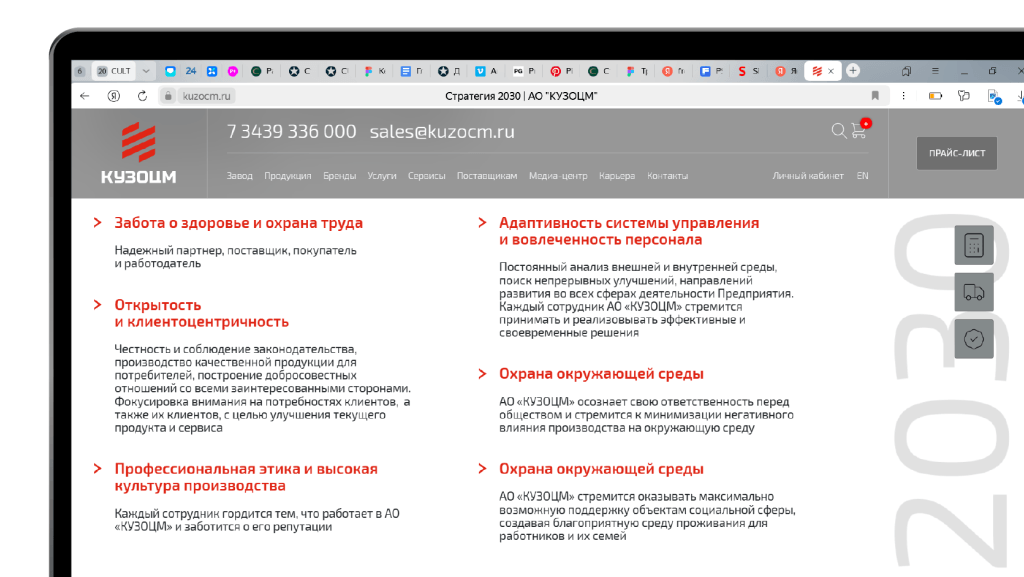Open the Yandex home button in toolbar
This screenshot has width=1024, height=577.
(x=114, y=96)
